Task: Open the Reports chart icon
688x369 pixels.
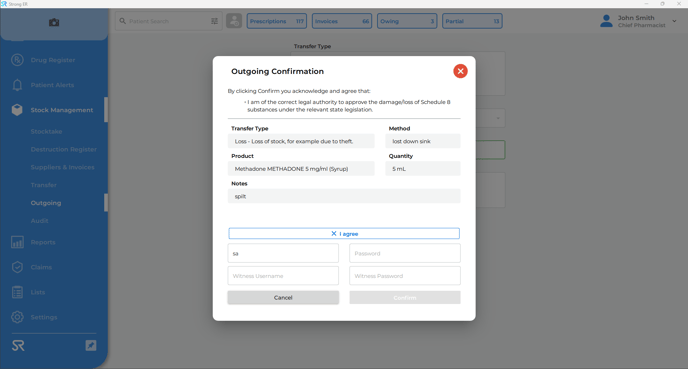Action: (x=17, y=242)
